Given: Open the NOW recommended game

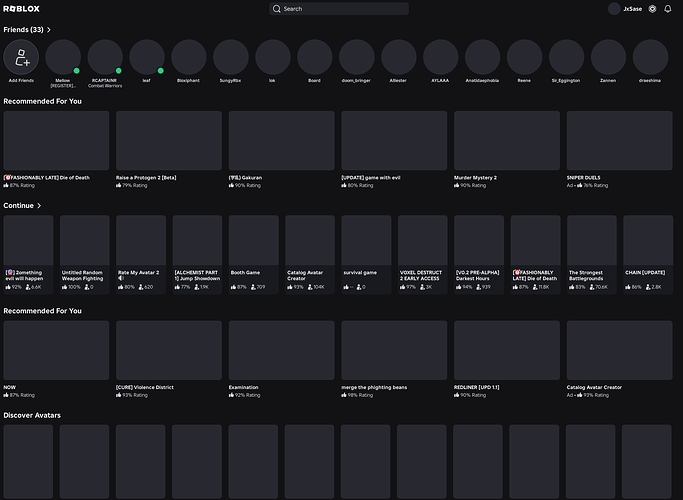Looking at the screenshot, I should 56,359.
